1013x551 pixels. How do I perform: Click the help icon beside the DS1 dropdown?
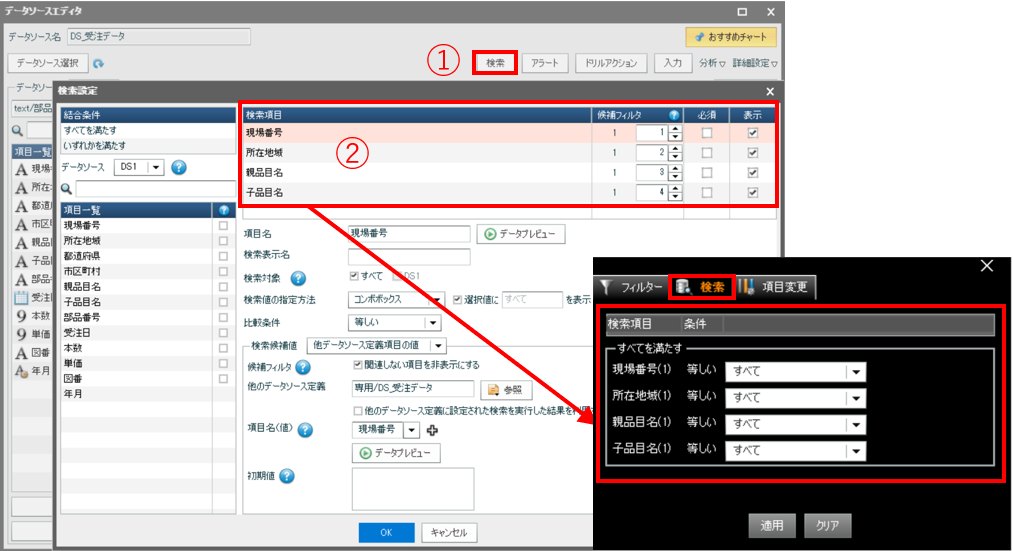point(179,167)
